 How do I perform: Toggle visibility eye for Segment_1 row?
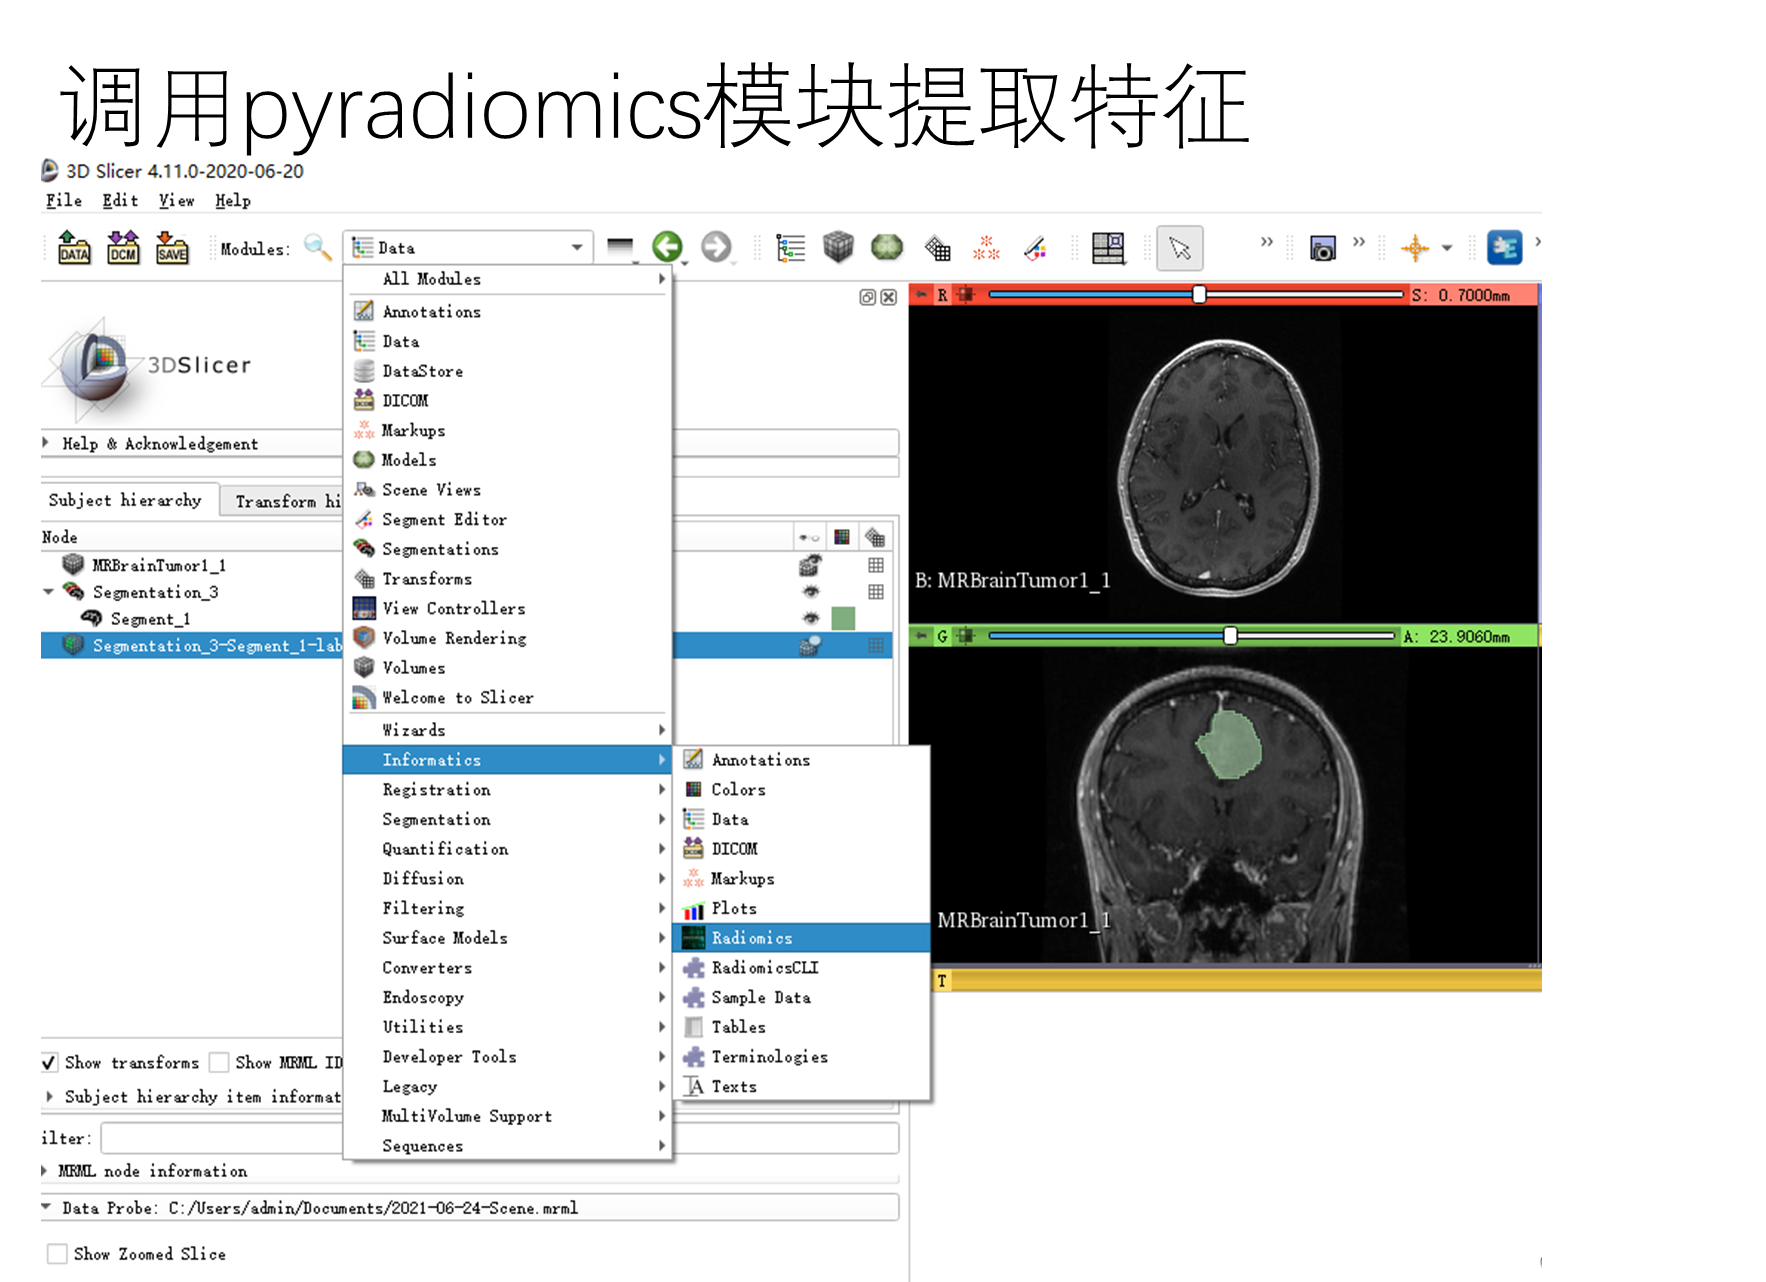(x=810, y=619)
